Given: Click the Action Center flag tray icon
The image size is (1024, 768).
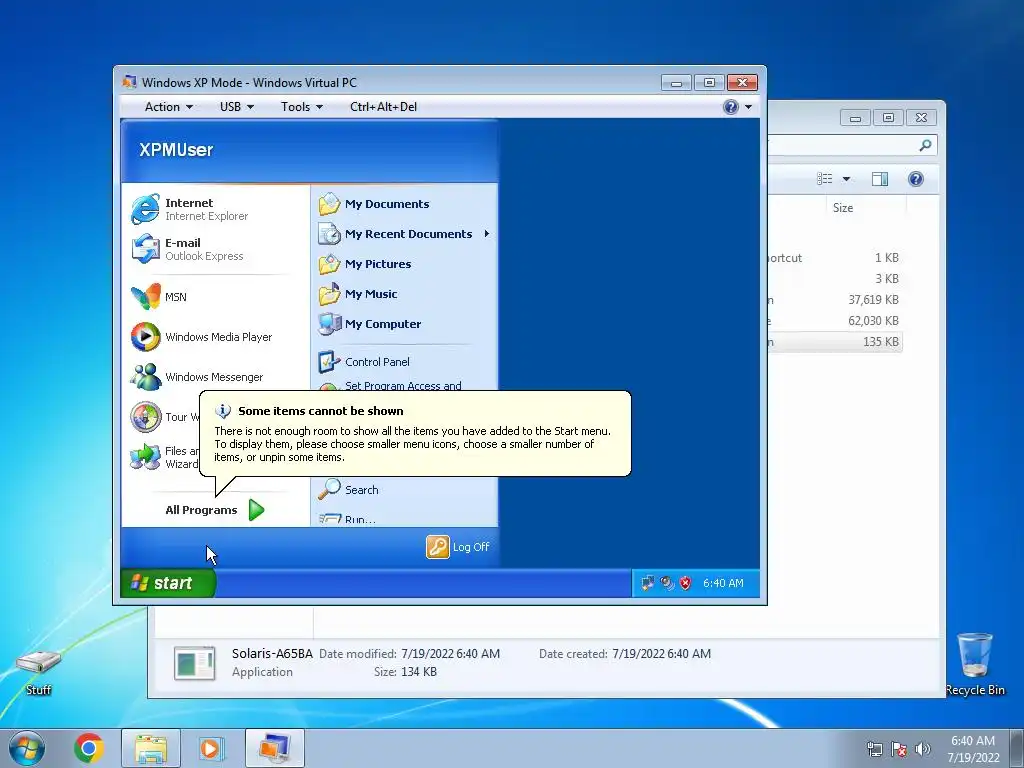Looking at the screenshot, I should pos(899,749).
